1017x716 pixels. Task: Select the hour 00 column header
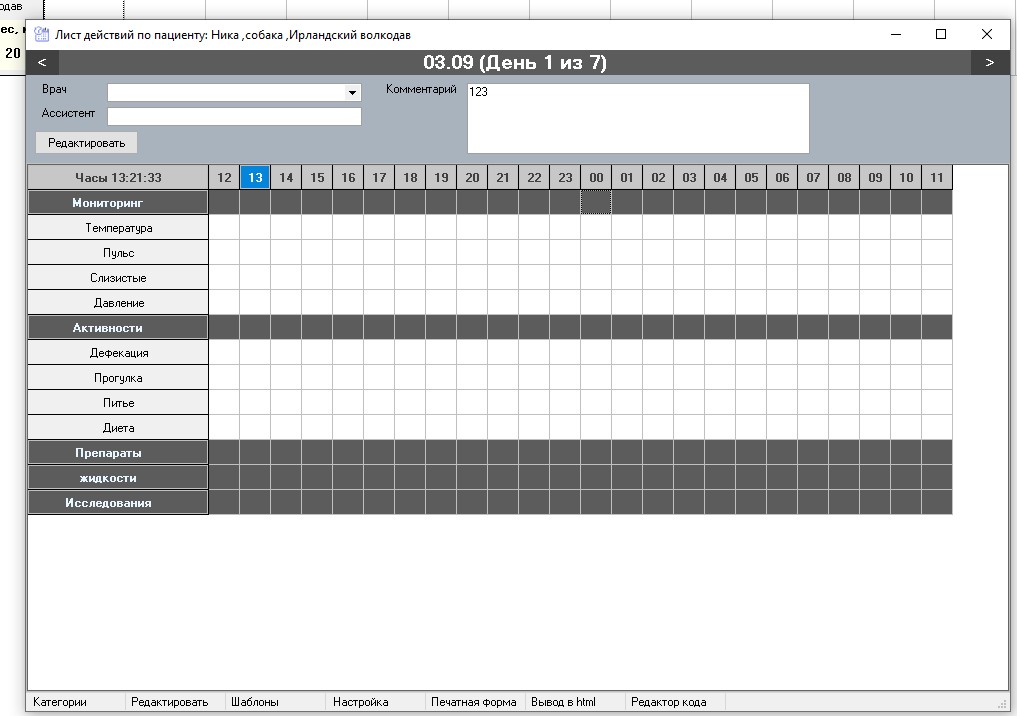596,178
